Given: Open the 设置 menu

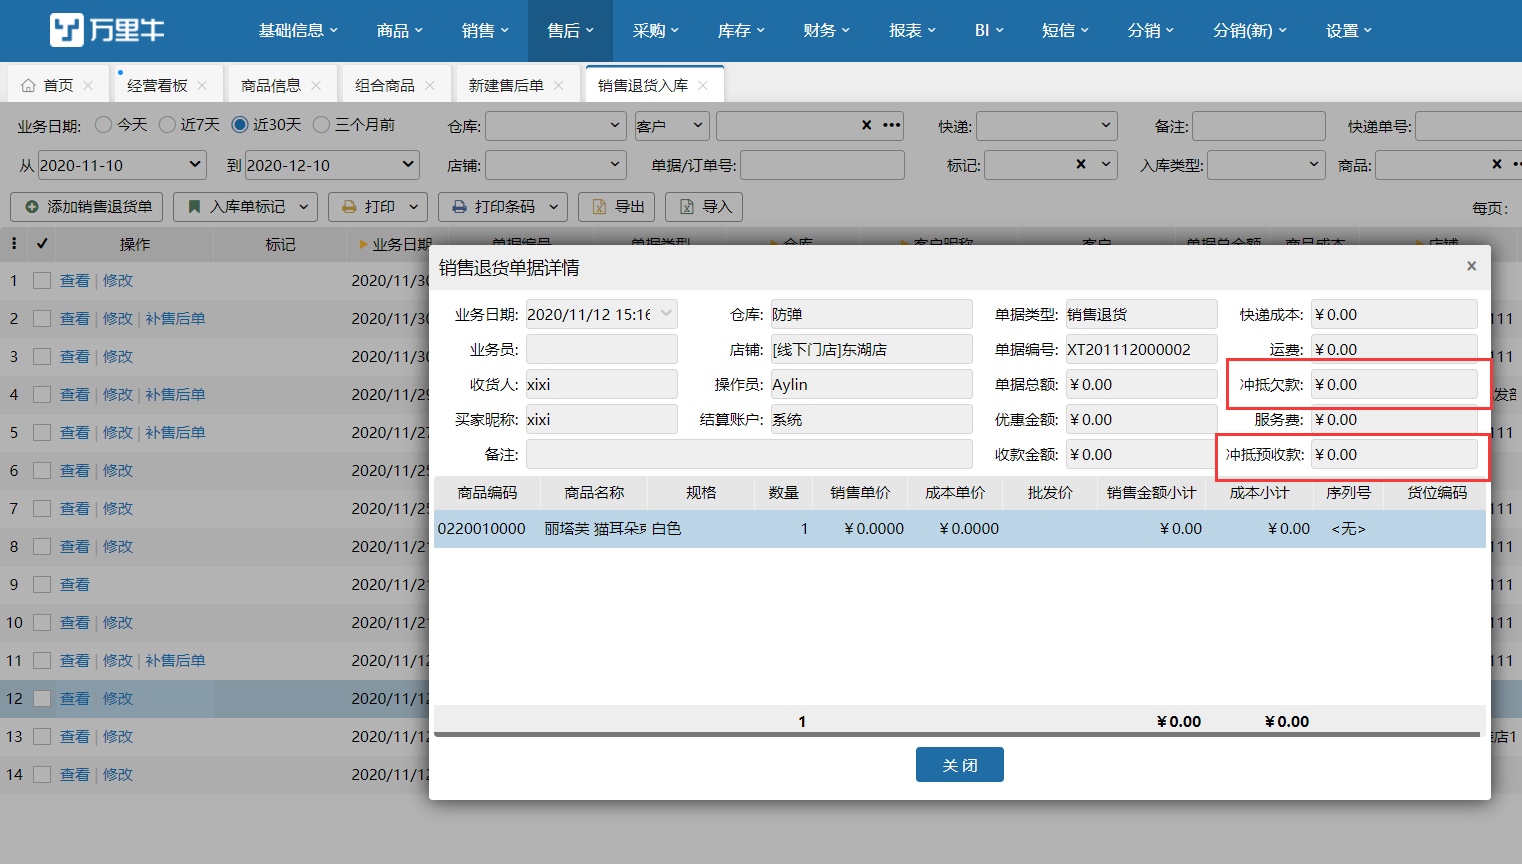Looking at the screenshot, I should (1349, 31).
